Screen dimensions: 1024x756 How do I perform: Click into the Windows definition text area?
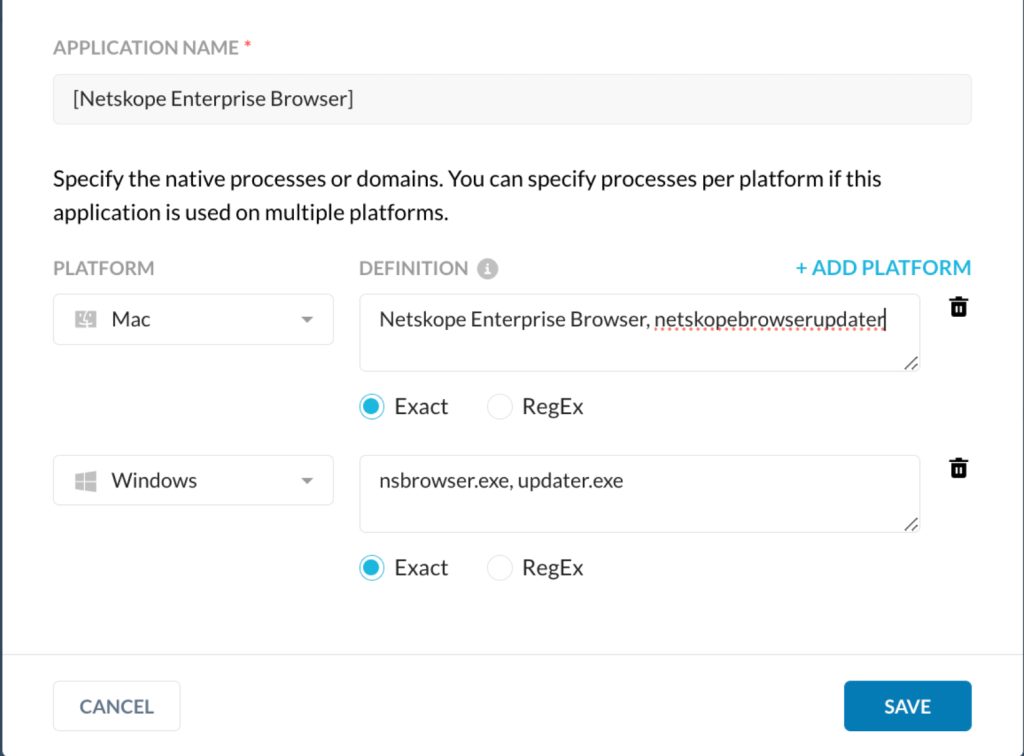(x=639, y=494)
